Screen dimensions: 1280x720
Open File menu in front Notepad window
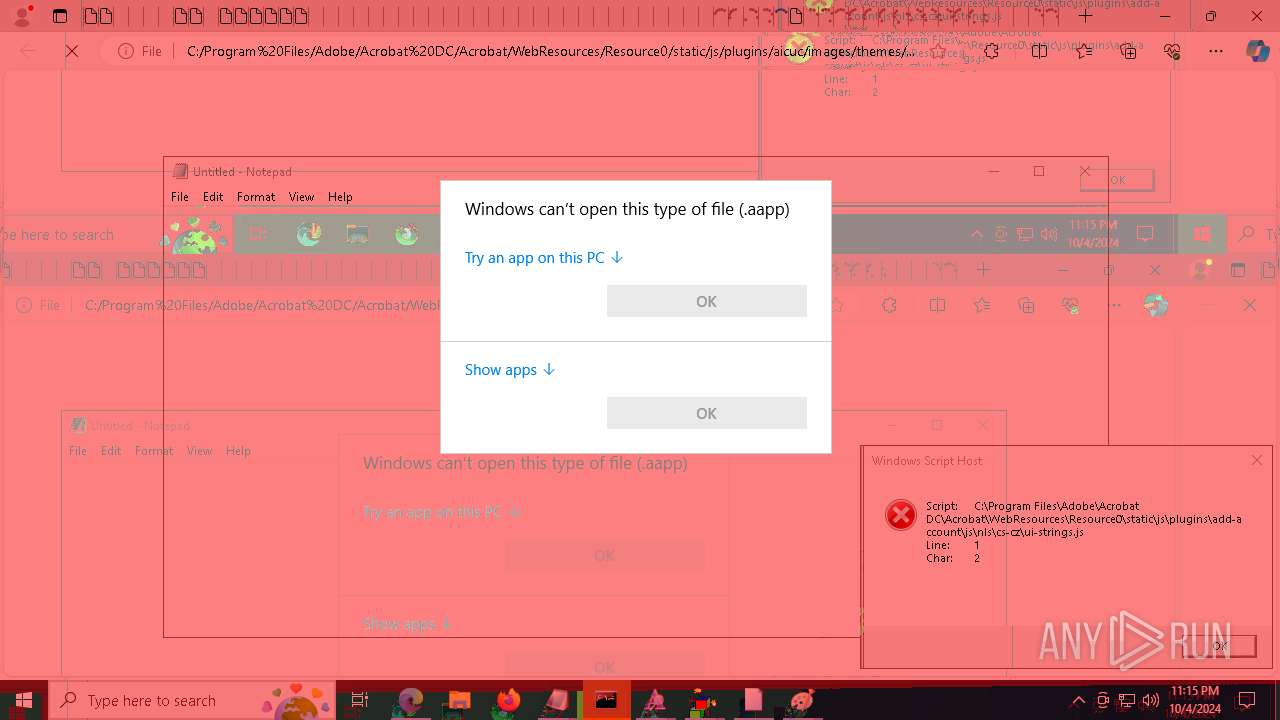(x=180, y=197)
